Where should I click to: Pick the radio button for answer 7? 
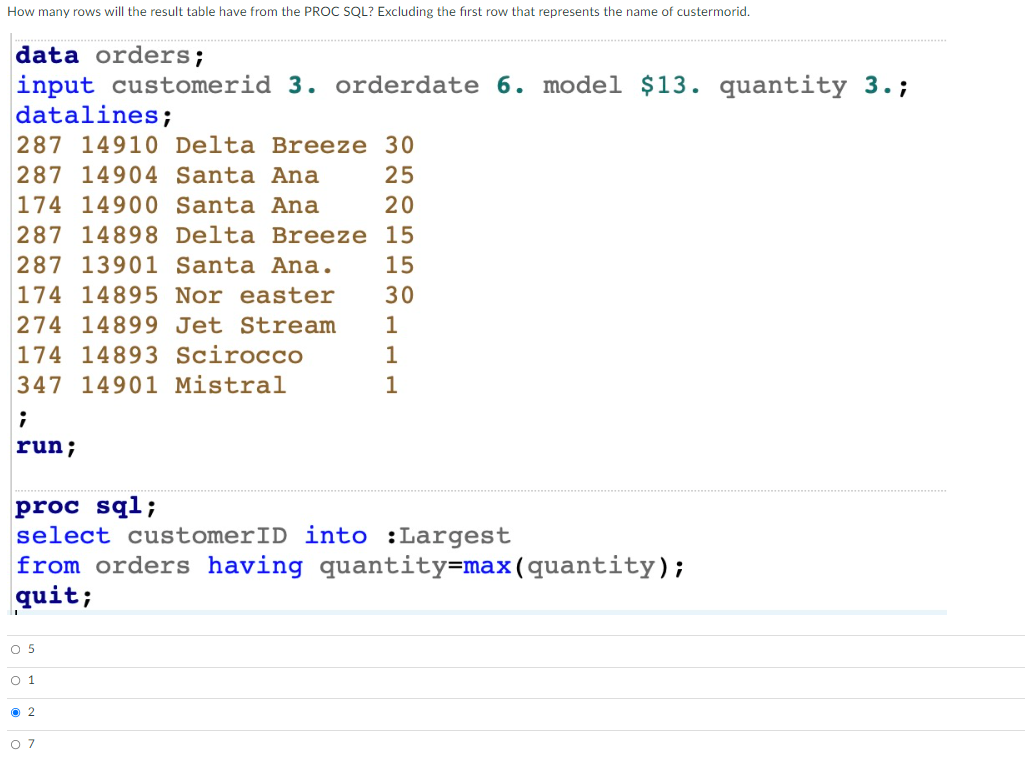coord(16,744)
